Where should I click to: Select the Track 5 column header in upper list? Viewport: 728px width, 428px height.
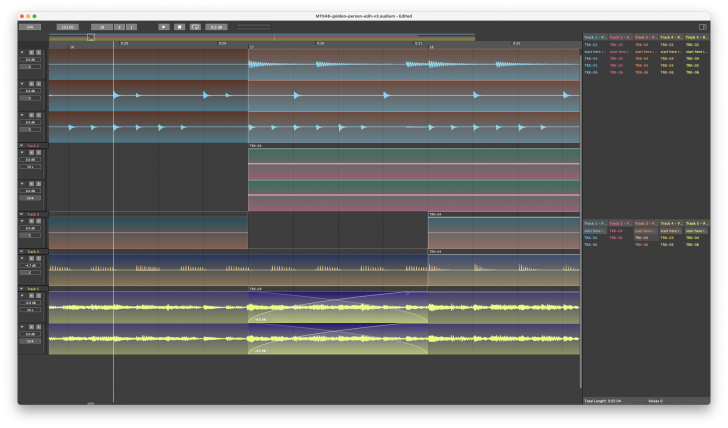696,37
